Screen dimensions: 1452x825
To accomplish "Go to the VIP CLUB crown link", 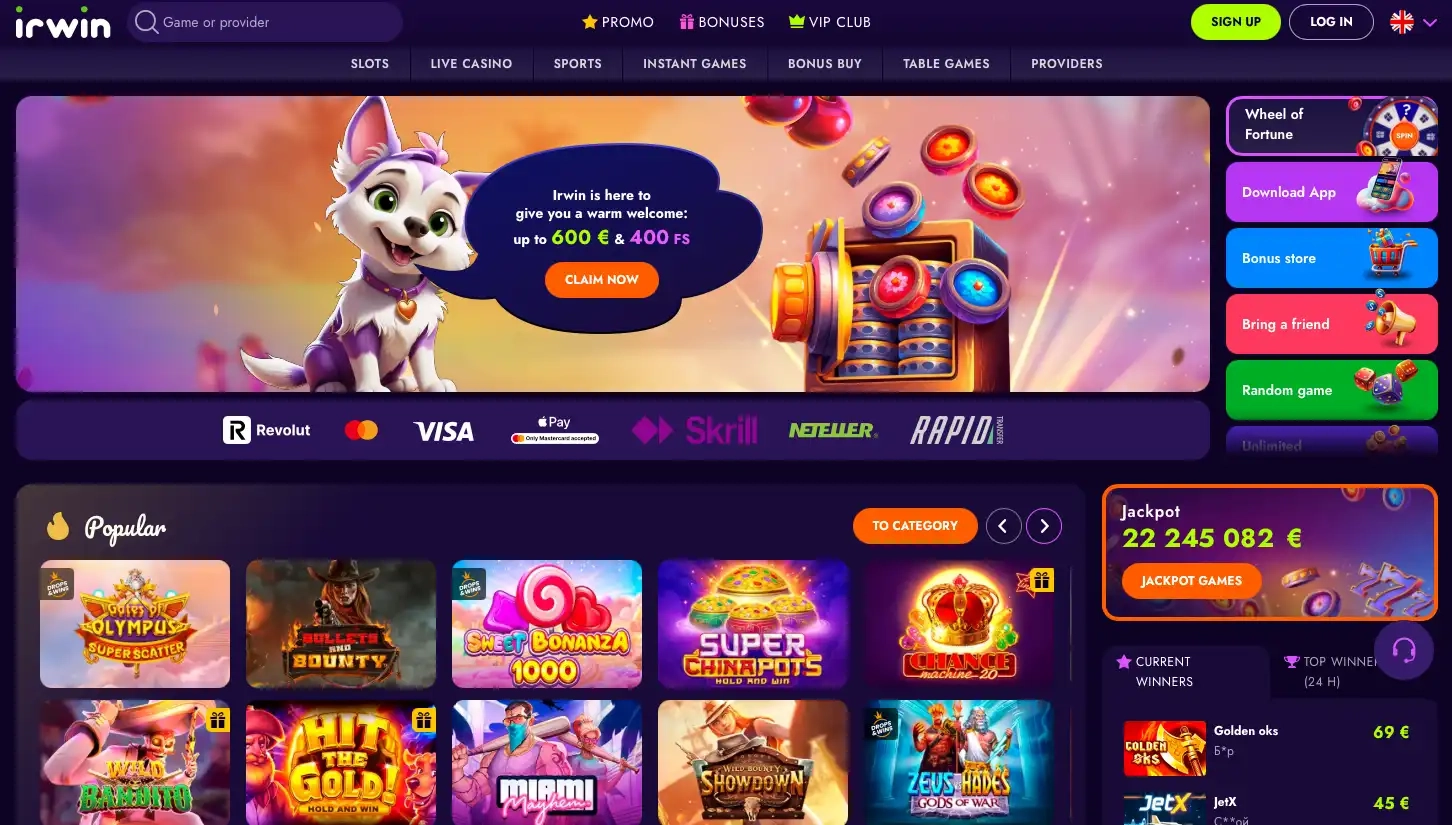I will click(830, 22).
